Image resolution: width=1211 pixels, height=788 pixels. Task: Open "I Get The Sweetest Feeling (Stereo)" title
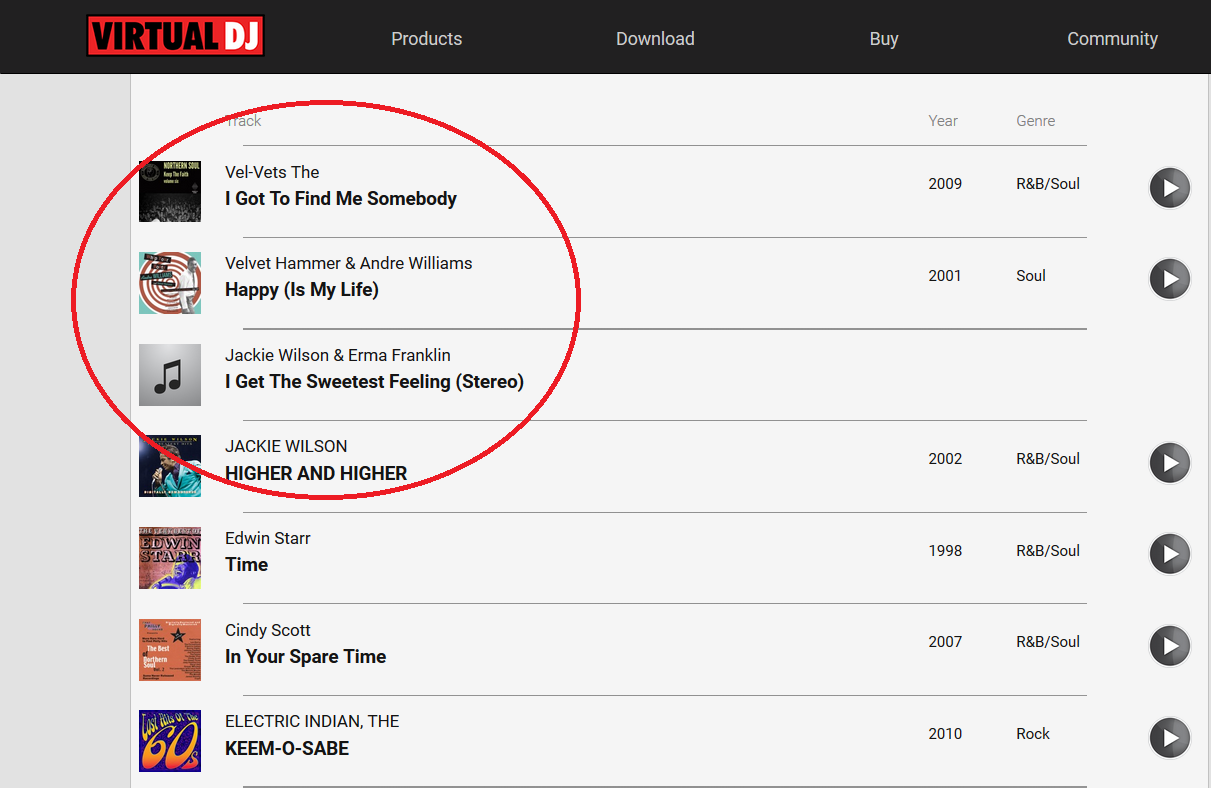point(374,382)
